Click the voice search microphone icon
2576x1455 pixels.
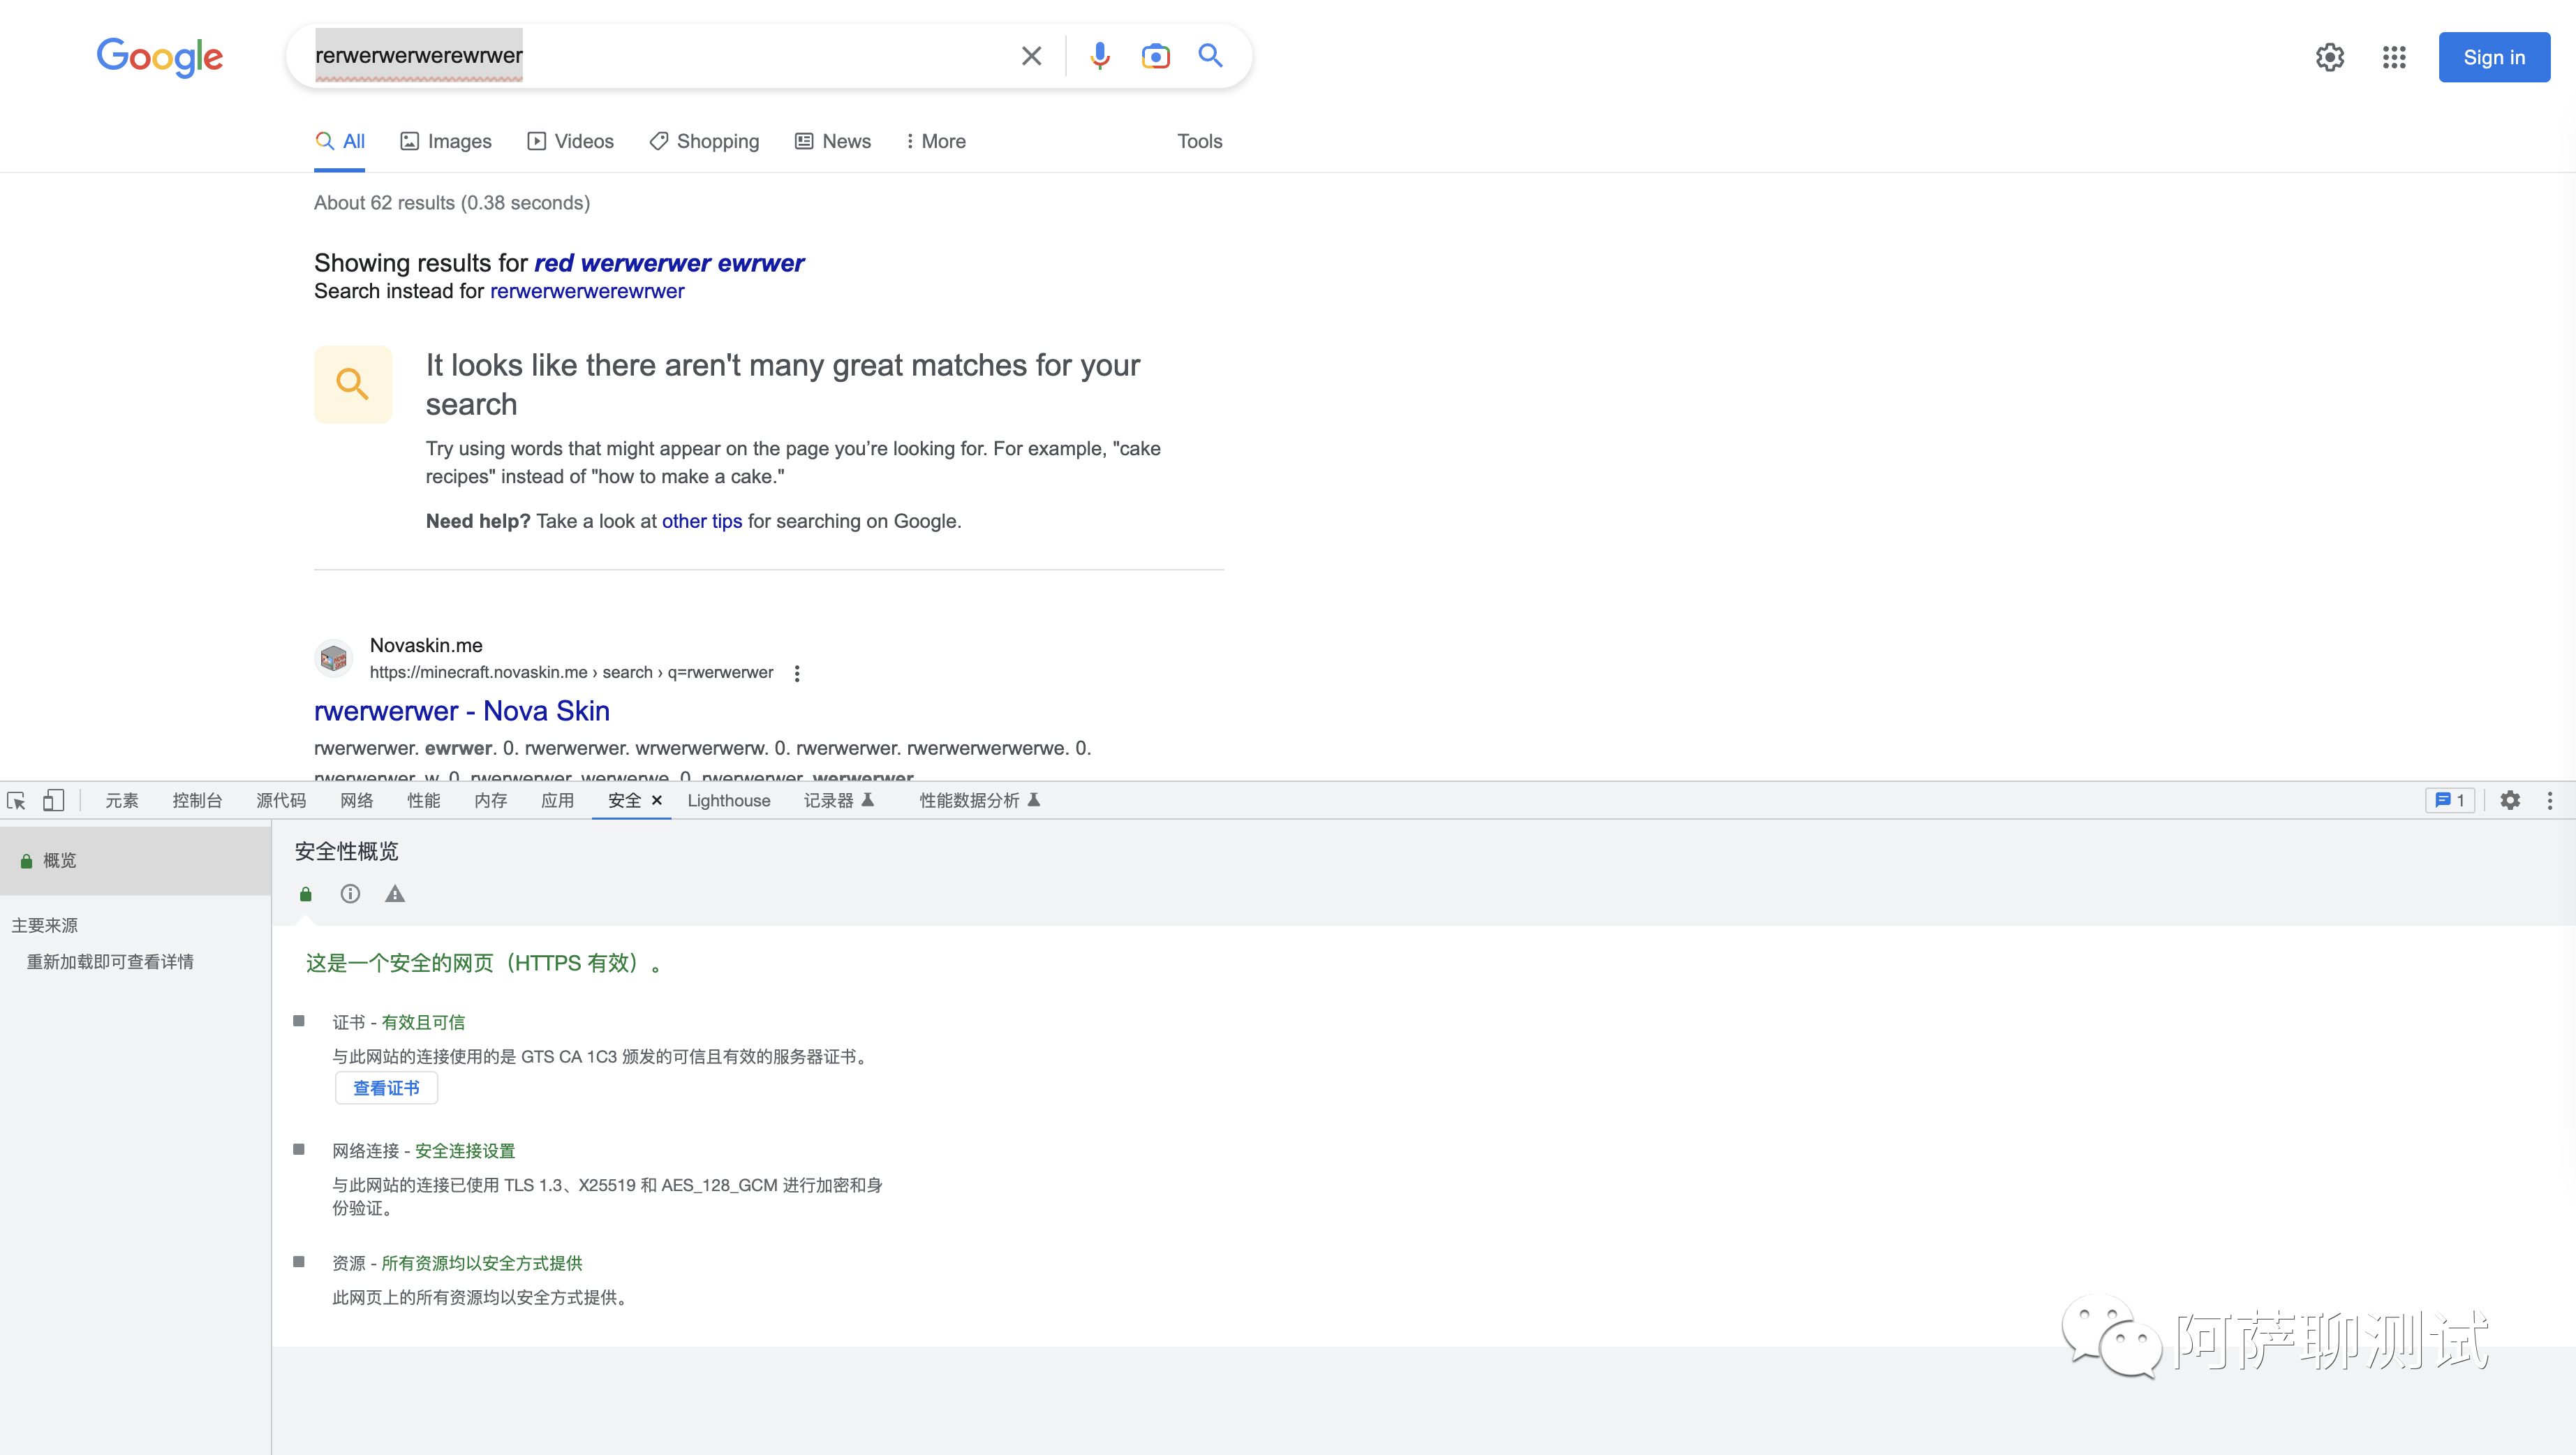tap(1100, 56)
